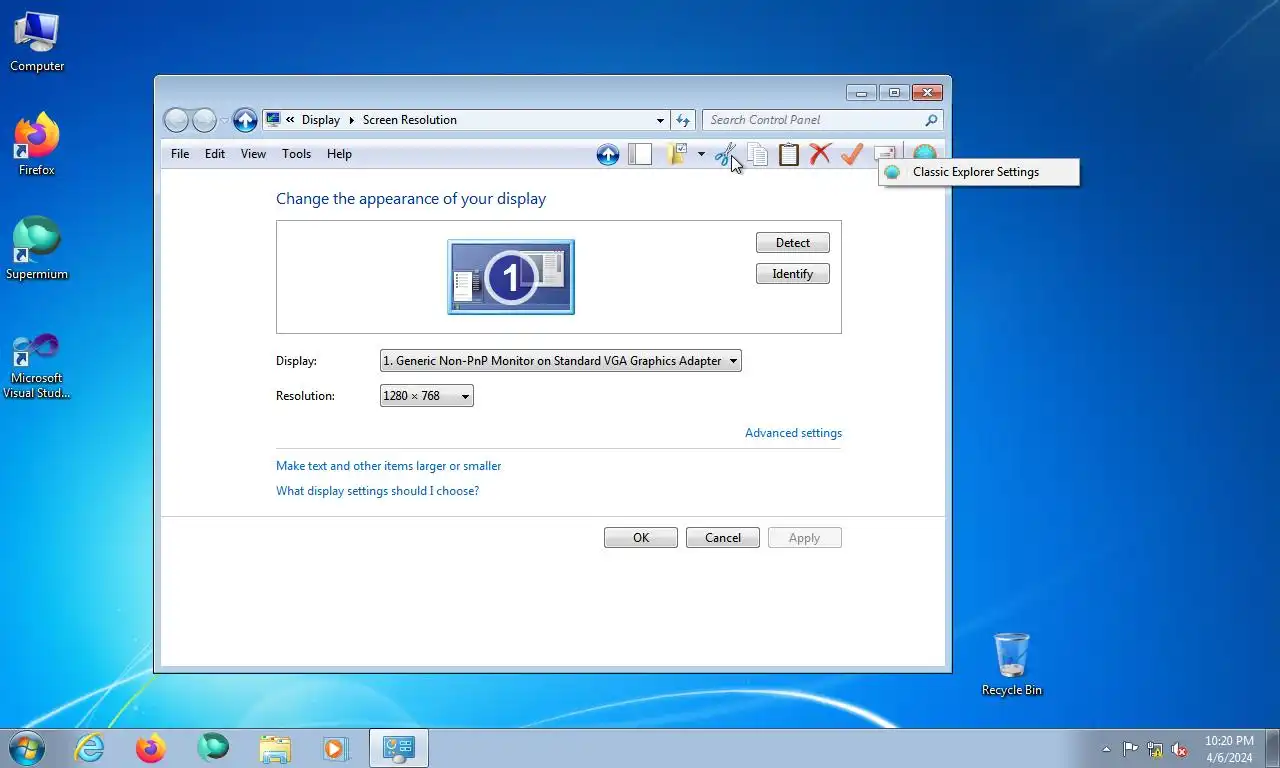
Task: Click the Apply button
Action: [805, 538]
